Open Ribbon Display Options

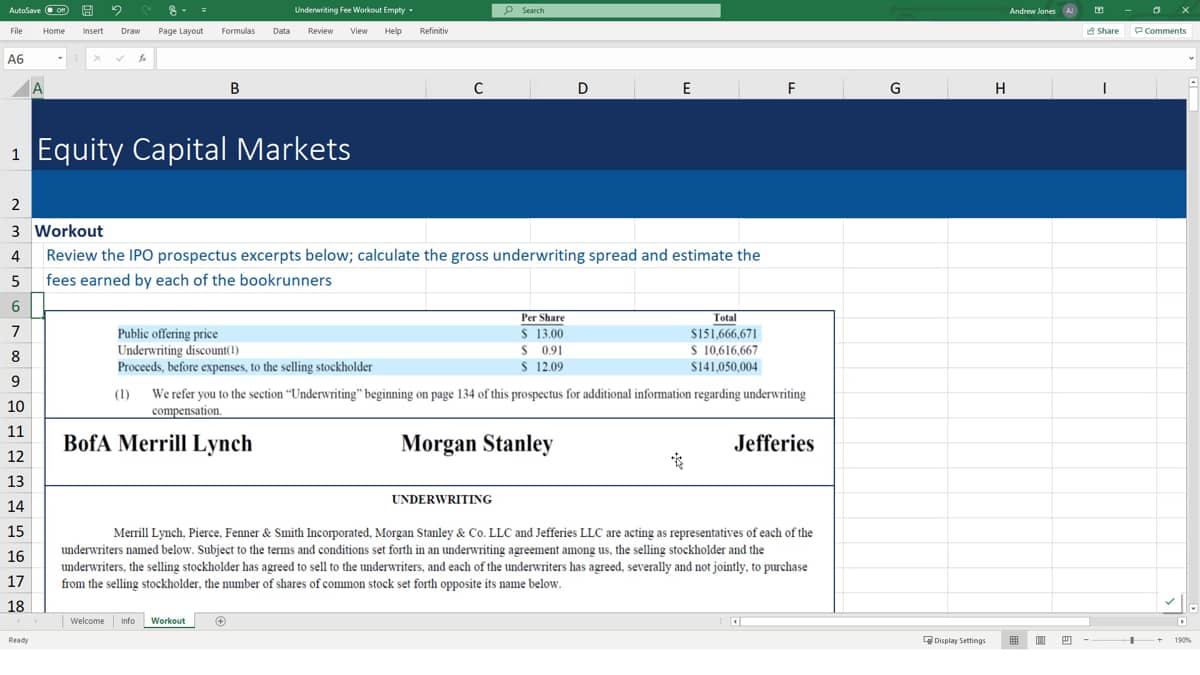(x=1100, y=10)
